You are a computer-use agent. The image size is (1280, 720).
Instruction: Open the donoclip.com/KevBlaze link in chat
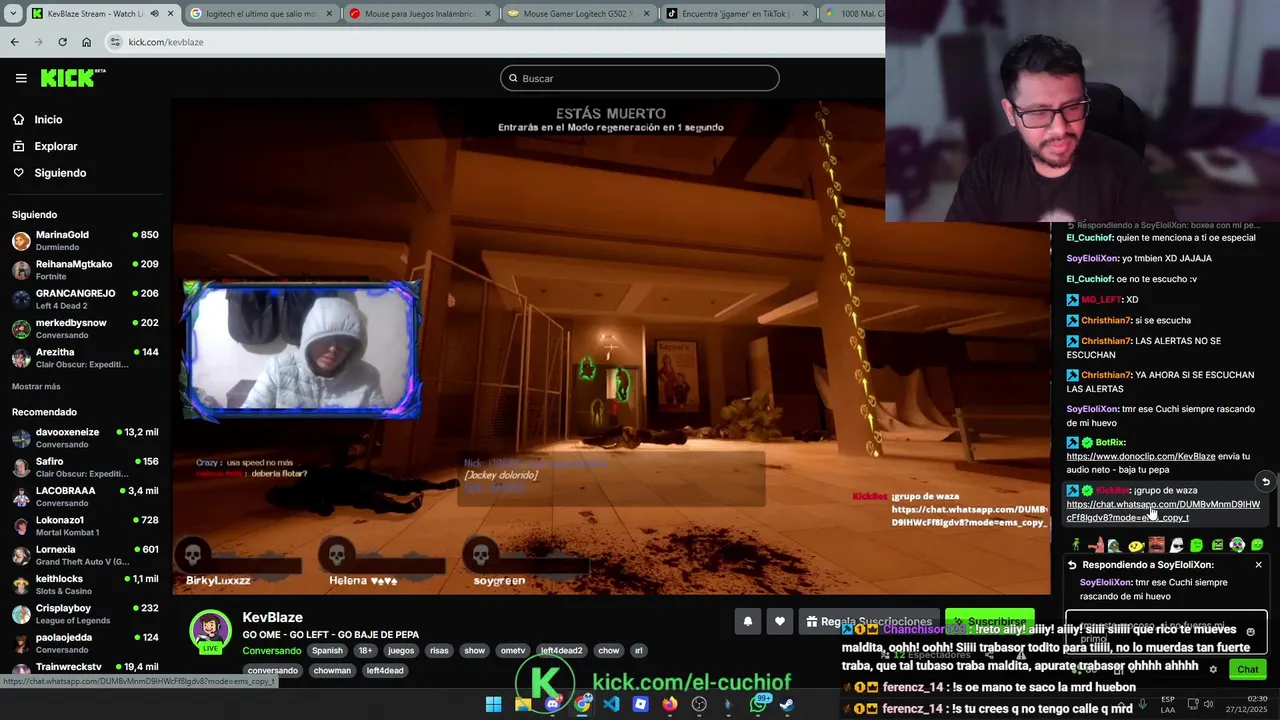click(1141, 456)
